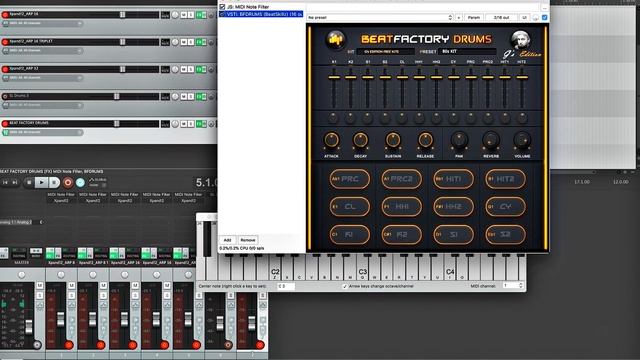
Task: Click the Param button in the FX window
Action: pyautogui.click(x=473, y=18)
